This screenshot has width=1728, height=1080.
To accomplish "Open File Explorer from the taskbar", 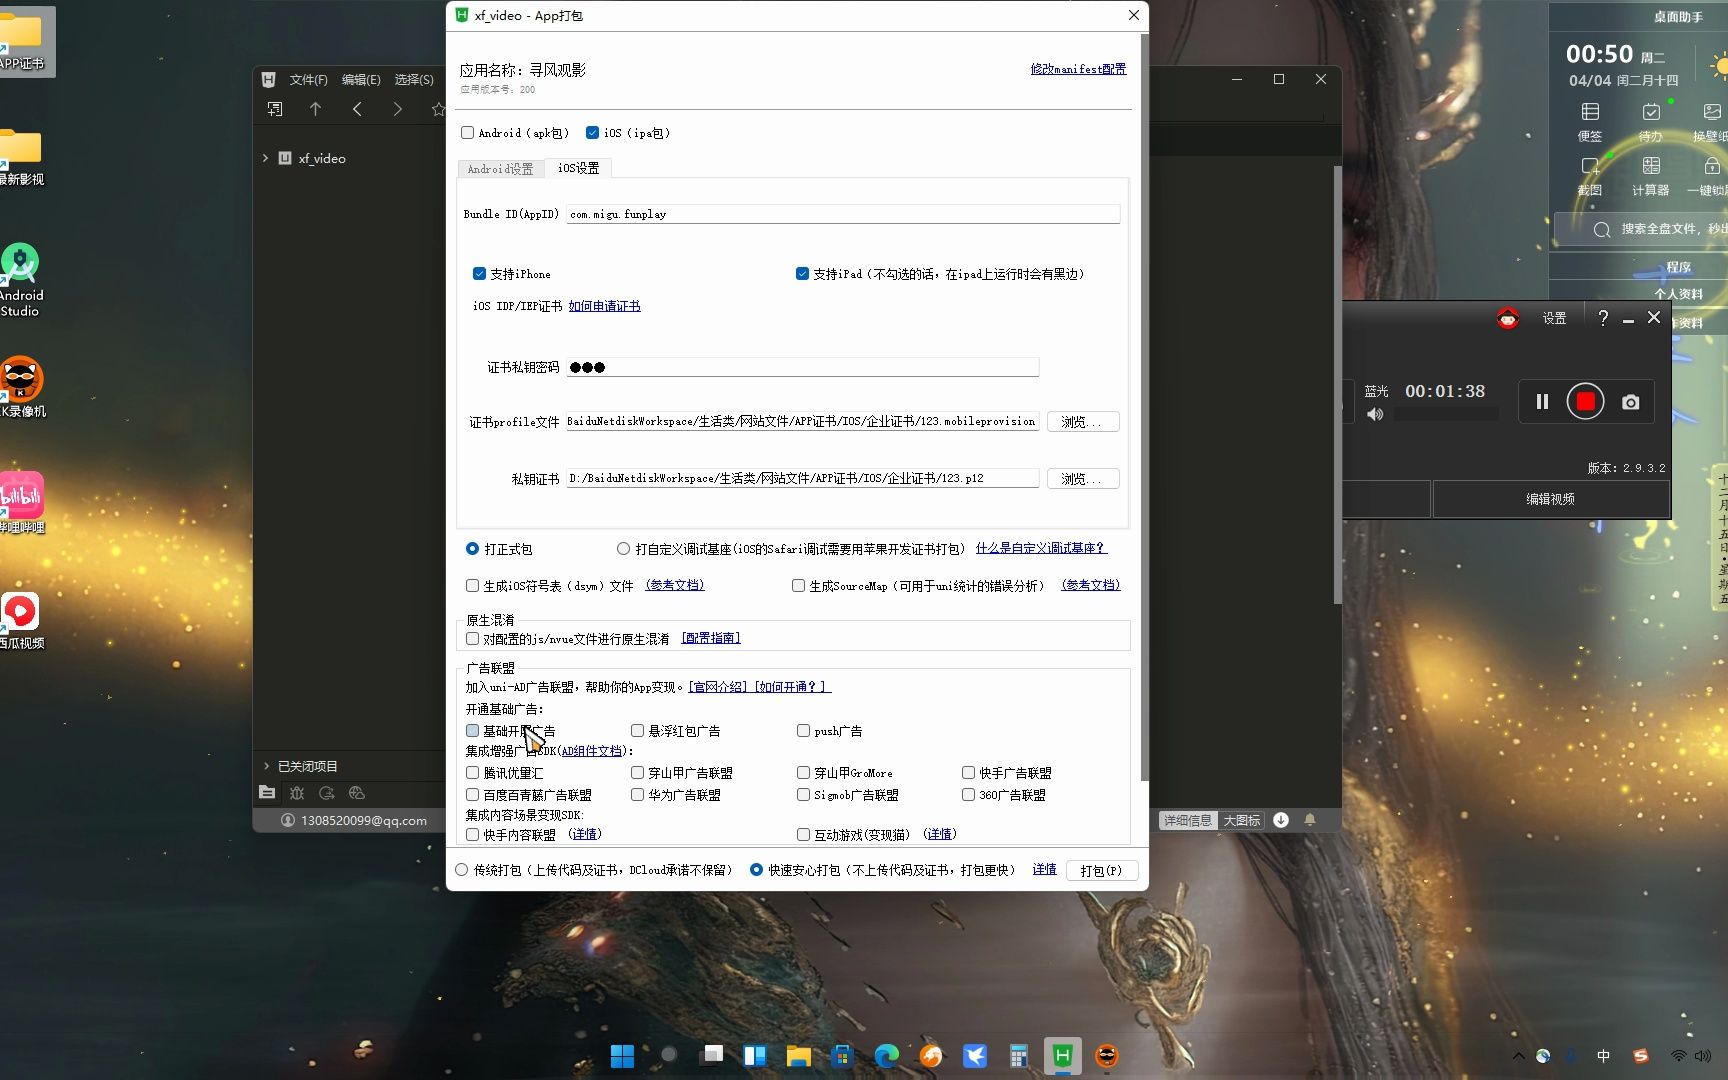I will [798, 1056].
